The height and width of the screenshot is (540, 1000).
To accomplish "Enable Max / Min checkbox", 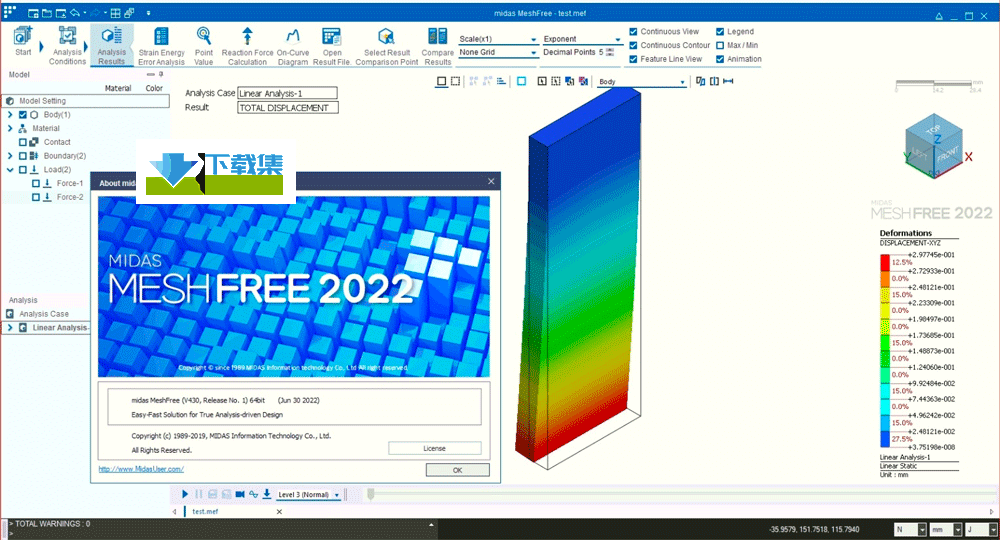I will (x=720, y=45).
